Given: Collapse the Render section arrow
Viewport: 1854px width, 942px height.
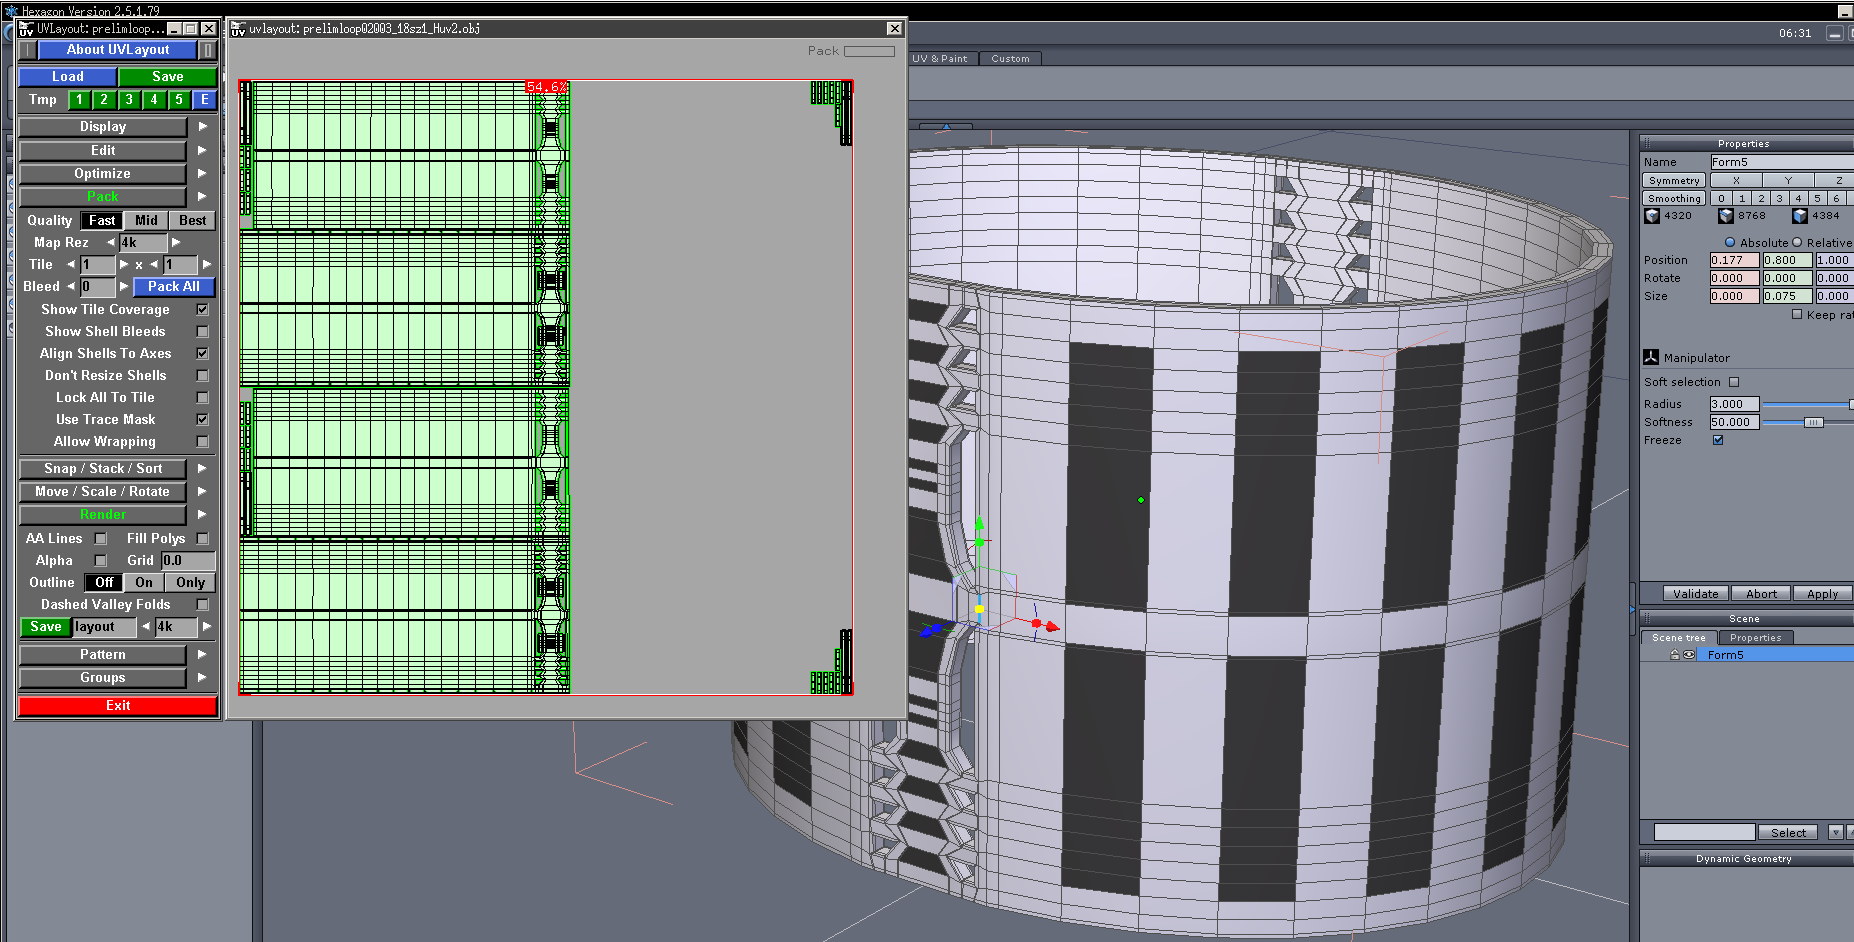Looking at the screenshot, I should point(203,515).
